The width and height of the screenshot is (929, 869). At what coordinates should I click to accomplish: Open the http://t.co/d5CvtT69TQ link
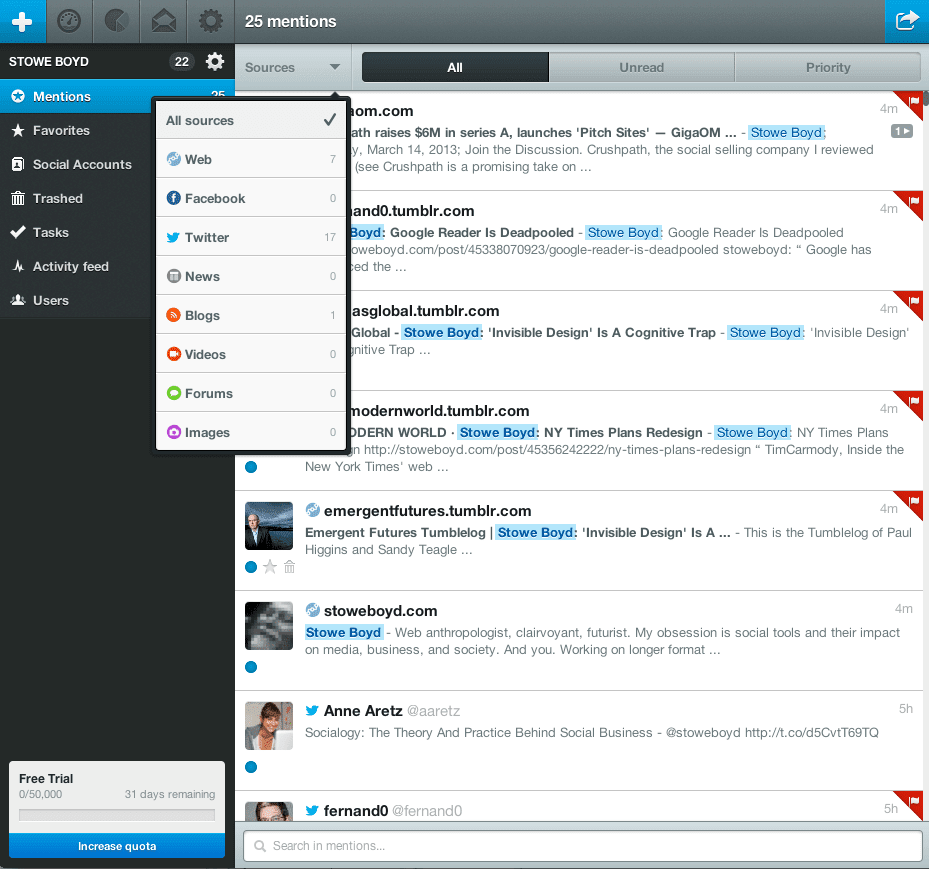812,733
